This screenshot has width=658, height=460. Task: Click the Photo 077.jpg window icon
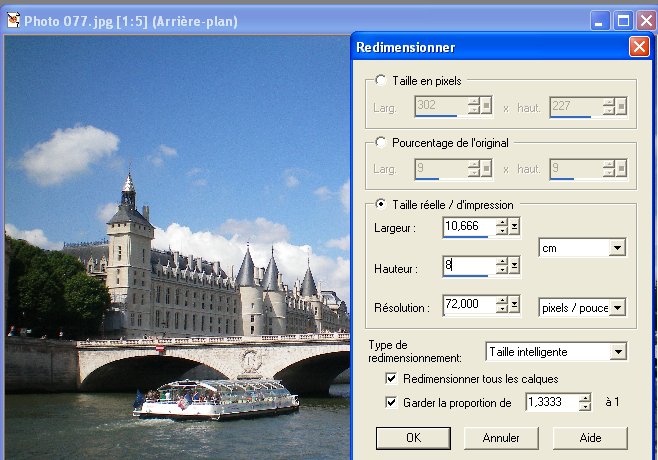(13, 20)
